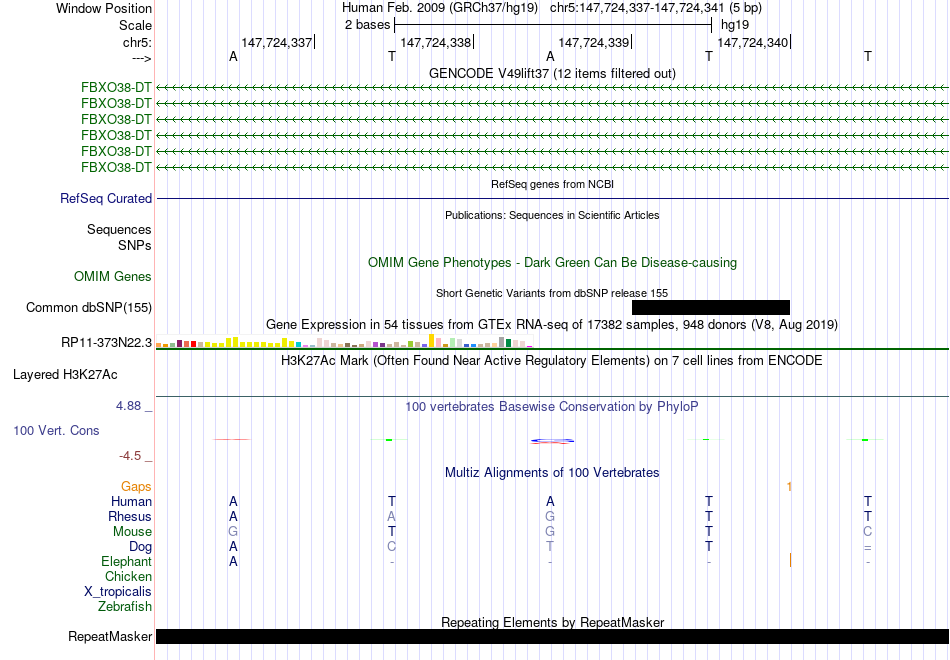Select position label 147,724,337

(276, 42)
